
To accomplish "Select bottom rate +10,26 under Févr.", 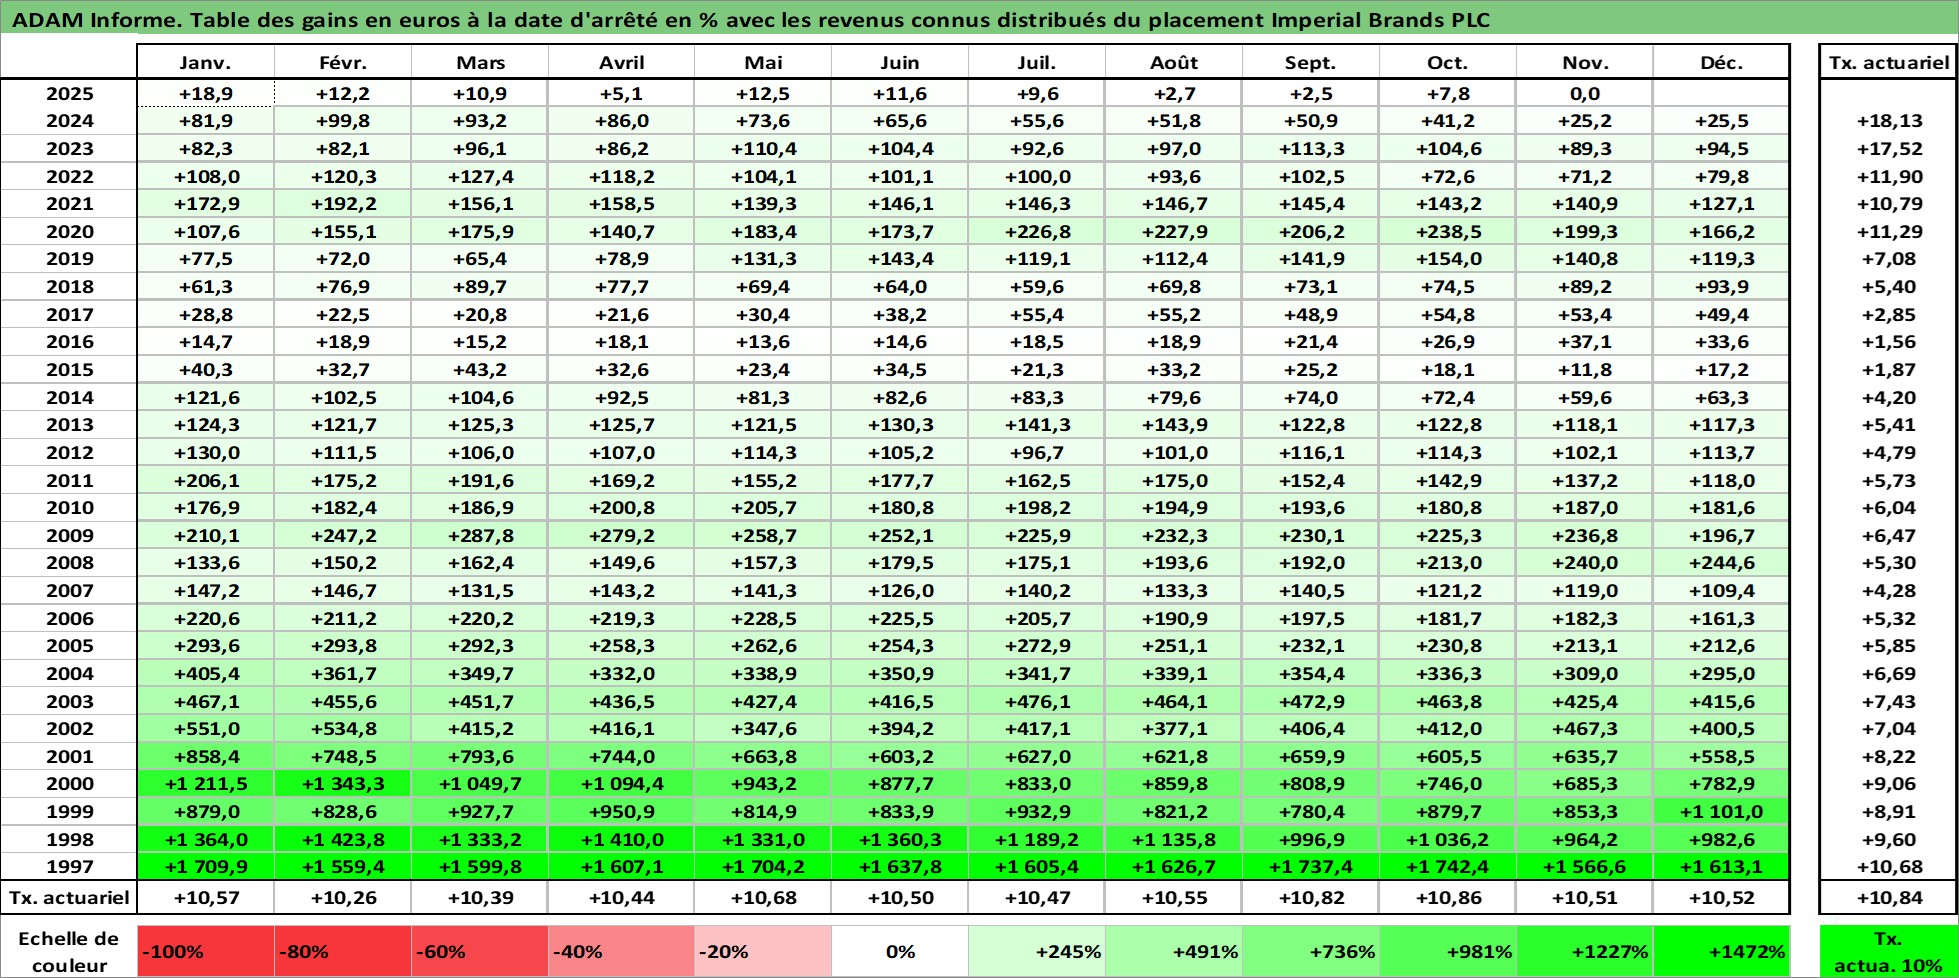I will 343,898.
